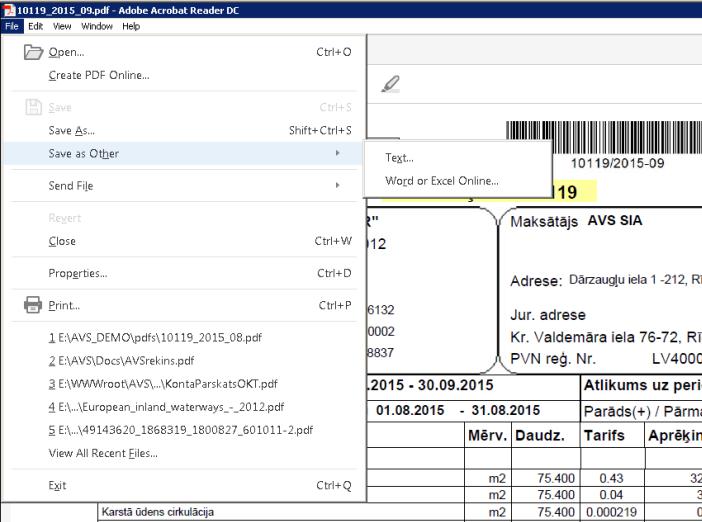The width and height of the screenshot is (702, 522).
Task: Select Create PDF Online...
Action: click(x=184, y=75)
